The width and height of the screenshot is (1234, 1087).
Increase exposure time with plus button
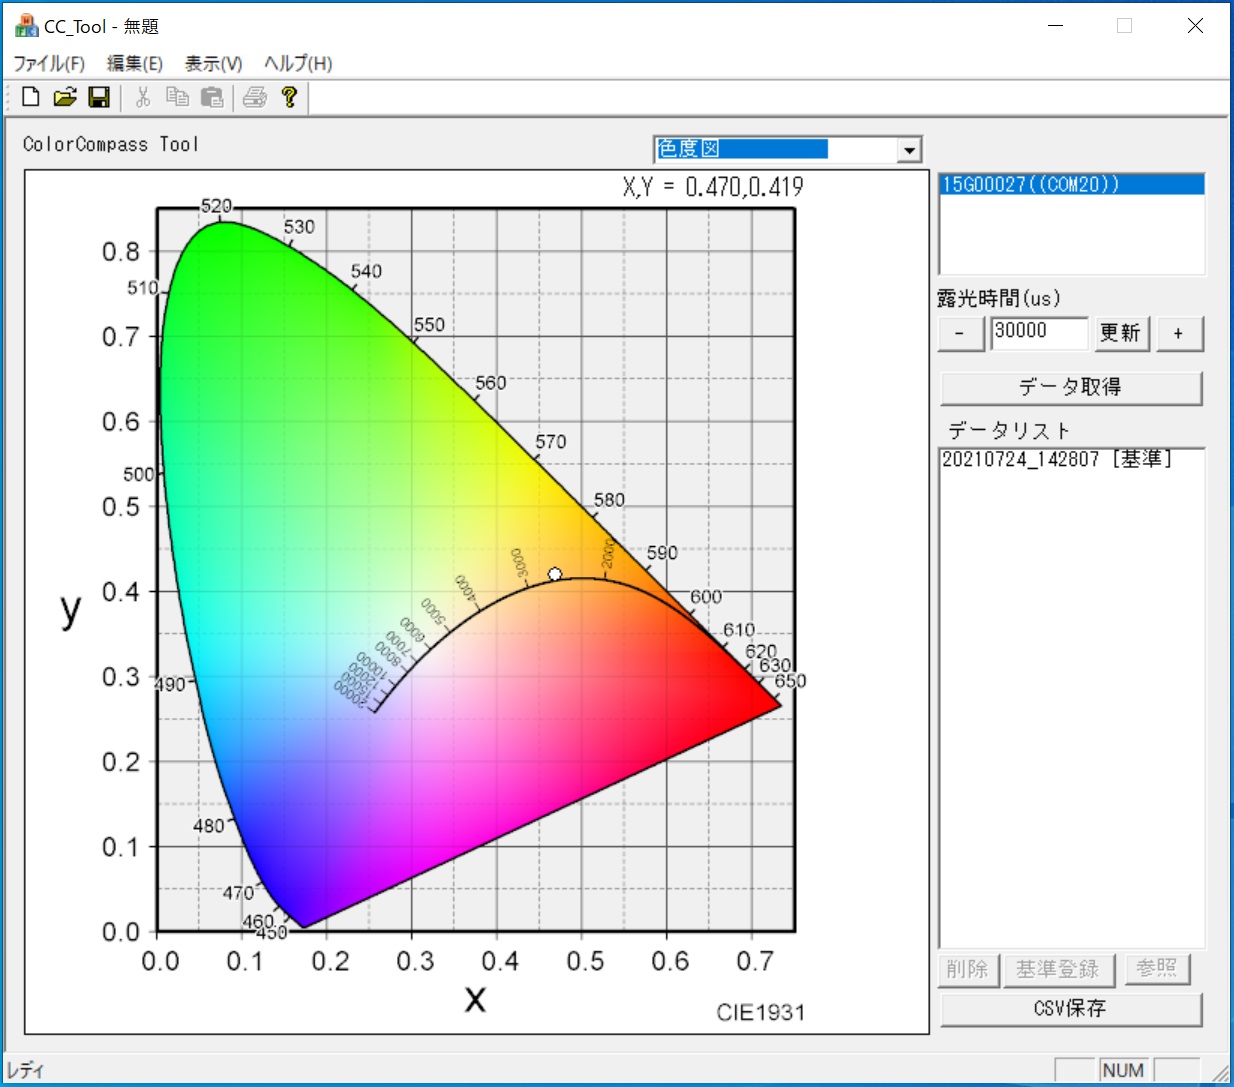point(1179,333)
